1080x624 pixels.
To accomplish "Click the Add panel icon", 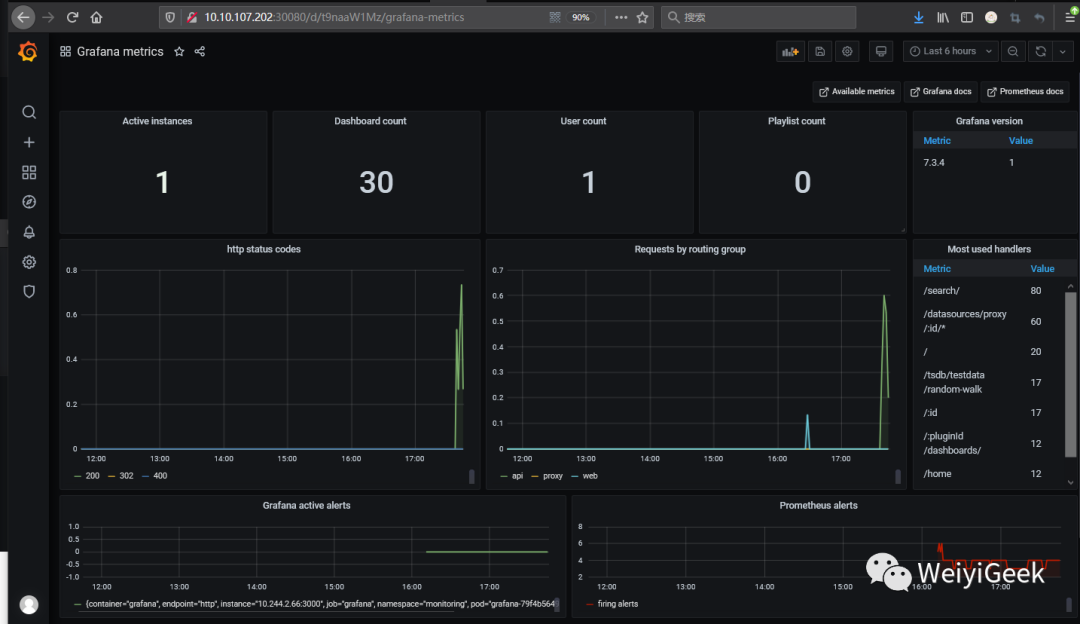I will coord(790,52).
